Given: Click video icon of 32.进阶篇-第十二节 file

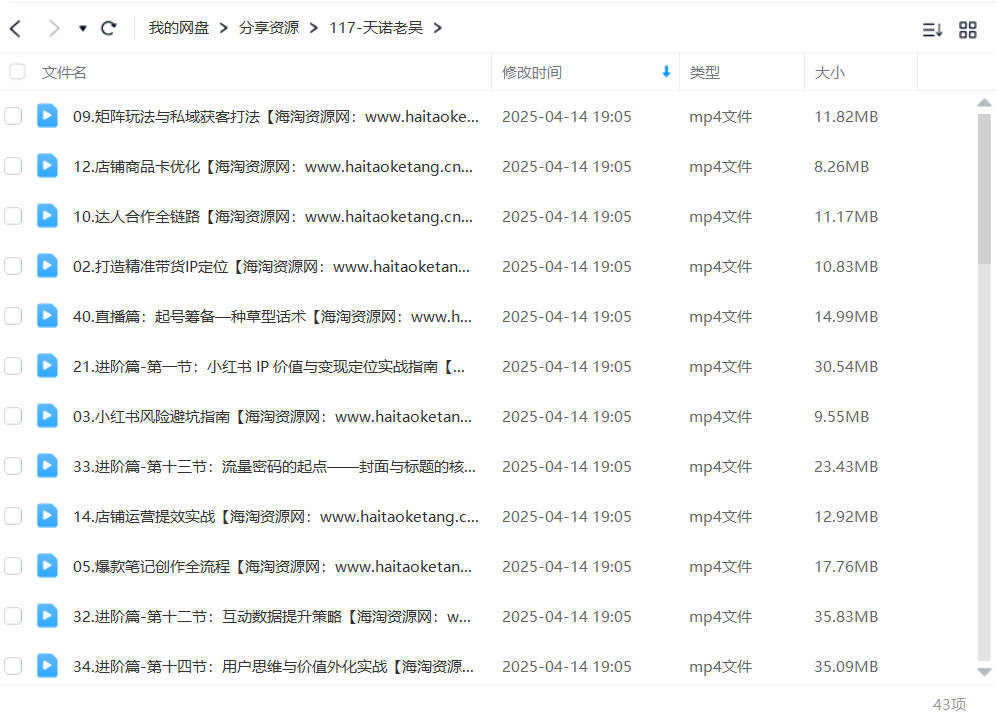Looking at the screenshot, I should point(47,616).
